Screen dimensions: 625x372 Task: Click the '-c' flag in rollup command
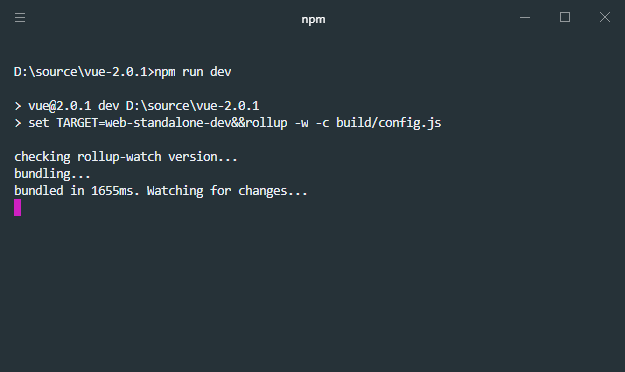(322, 123)
